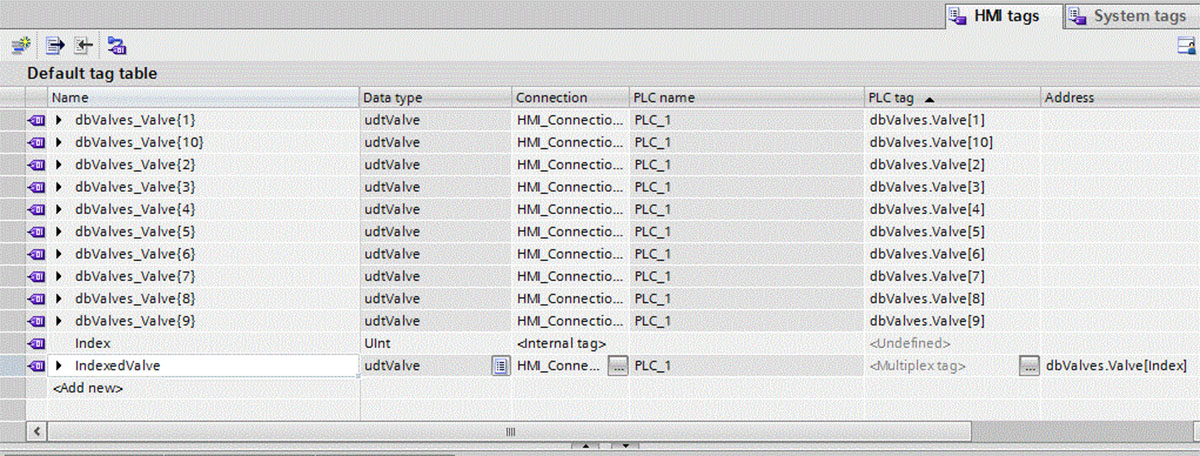
Task: Expand the dbValves_Valve{1} tag
Action: tap(59, 120)
